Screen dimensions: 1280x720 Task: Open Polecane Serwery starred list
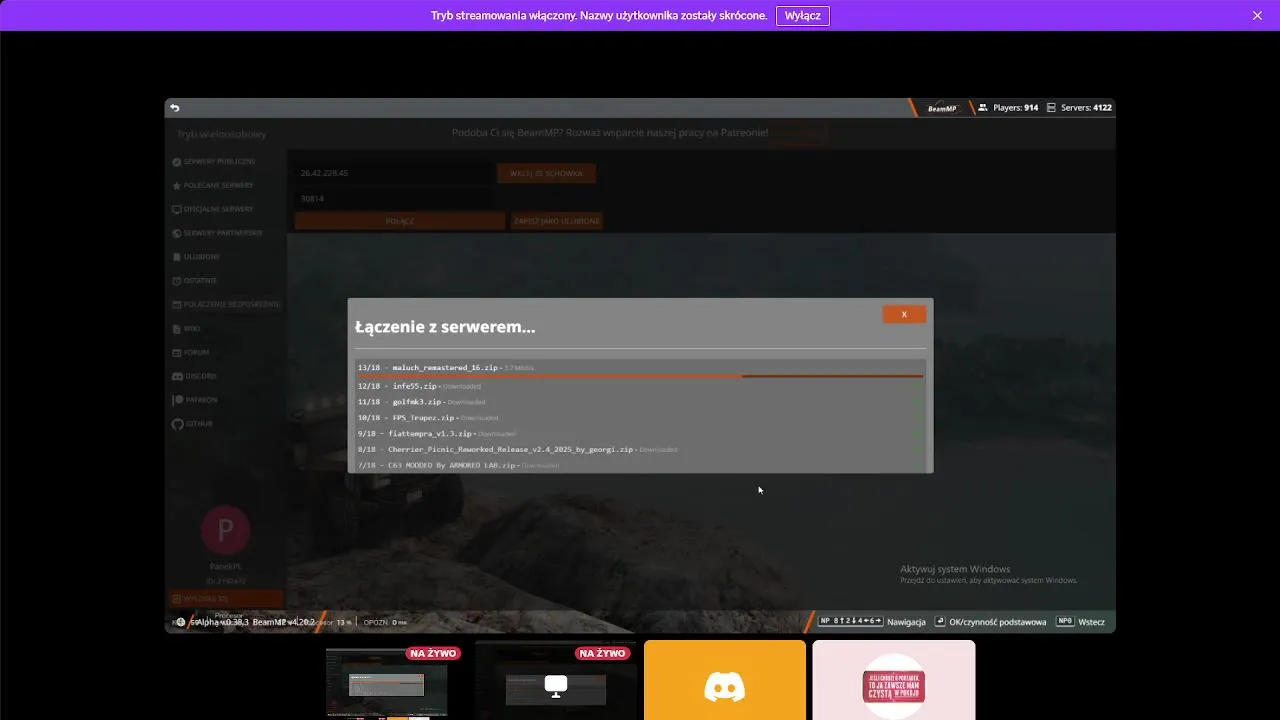(x=212, y=185)
